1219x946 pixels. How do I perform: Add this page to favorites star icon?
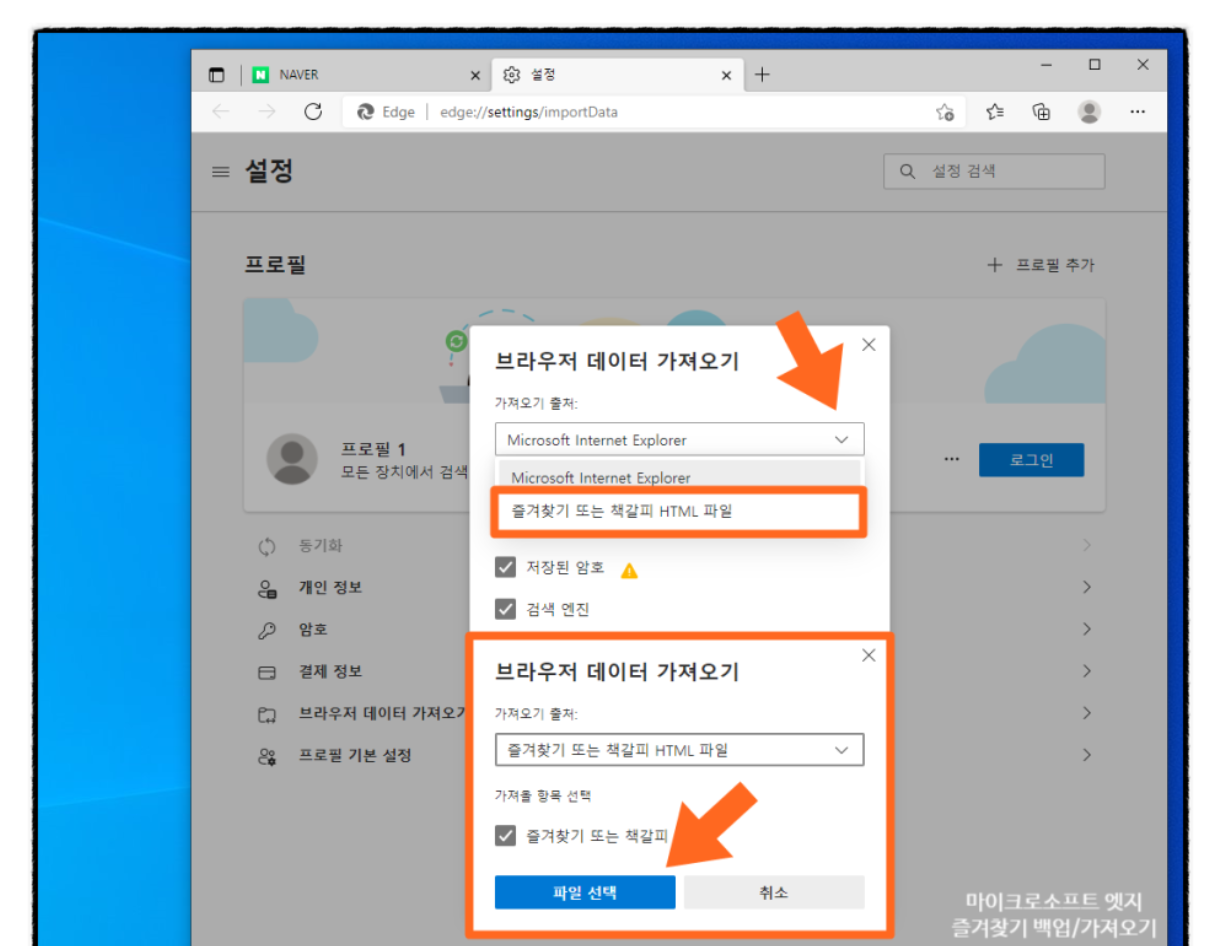(x=944, y=112)
